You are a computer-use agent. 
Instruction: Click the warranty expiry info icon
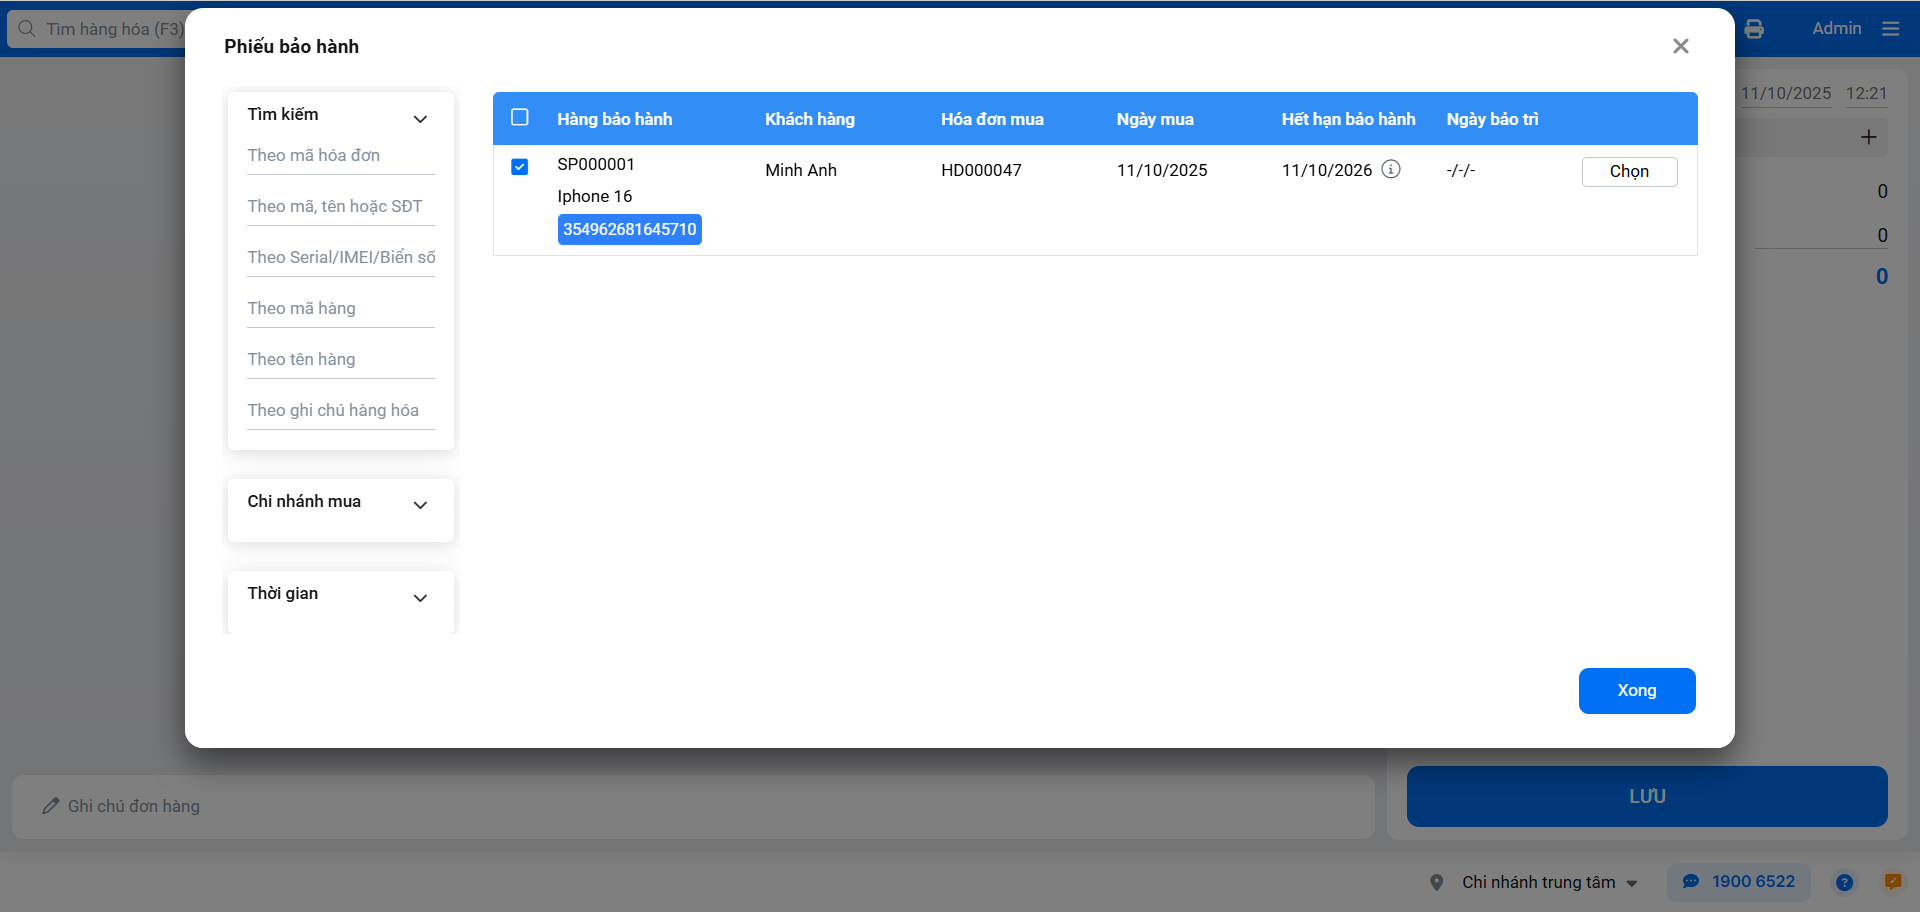point(1391,169)
